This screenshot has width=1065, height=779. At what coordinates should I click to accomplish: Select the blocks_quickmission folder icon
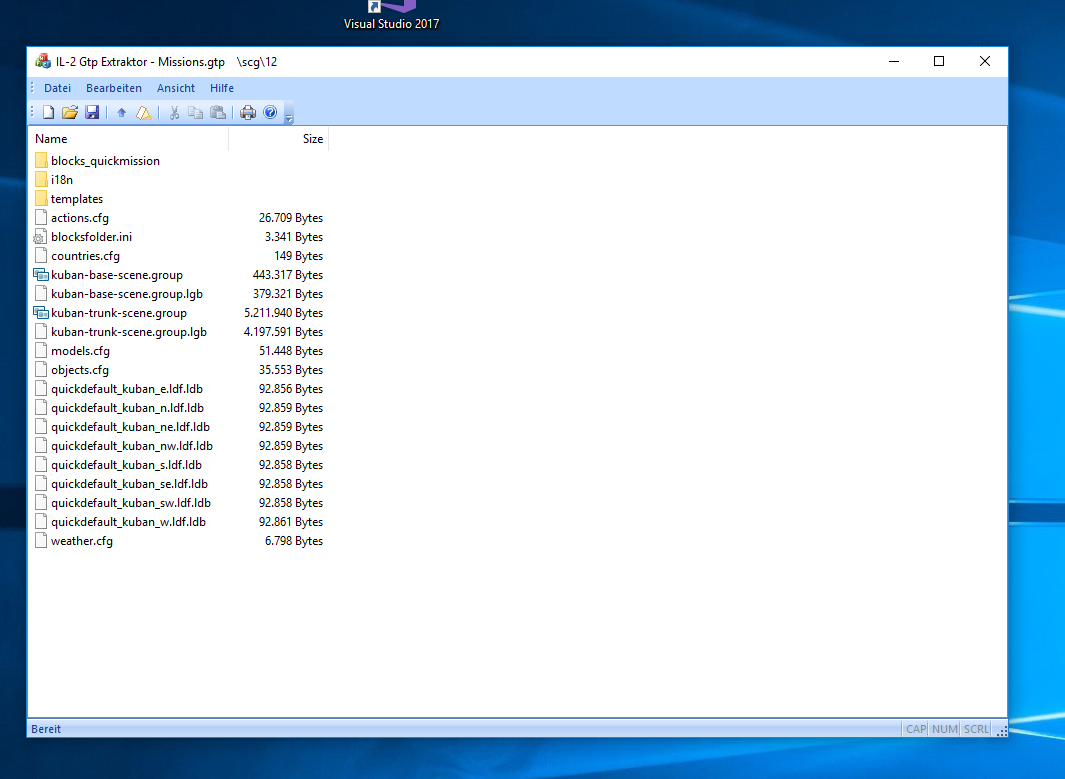click(41, 160)
